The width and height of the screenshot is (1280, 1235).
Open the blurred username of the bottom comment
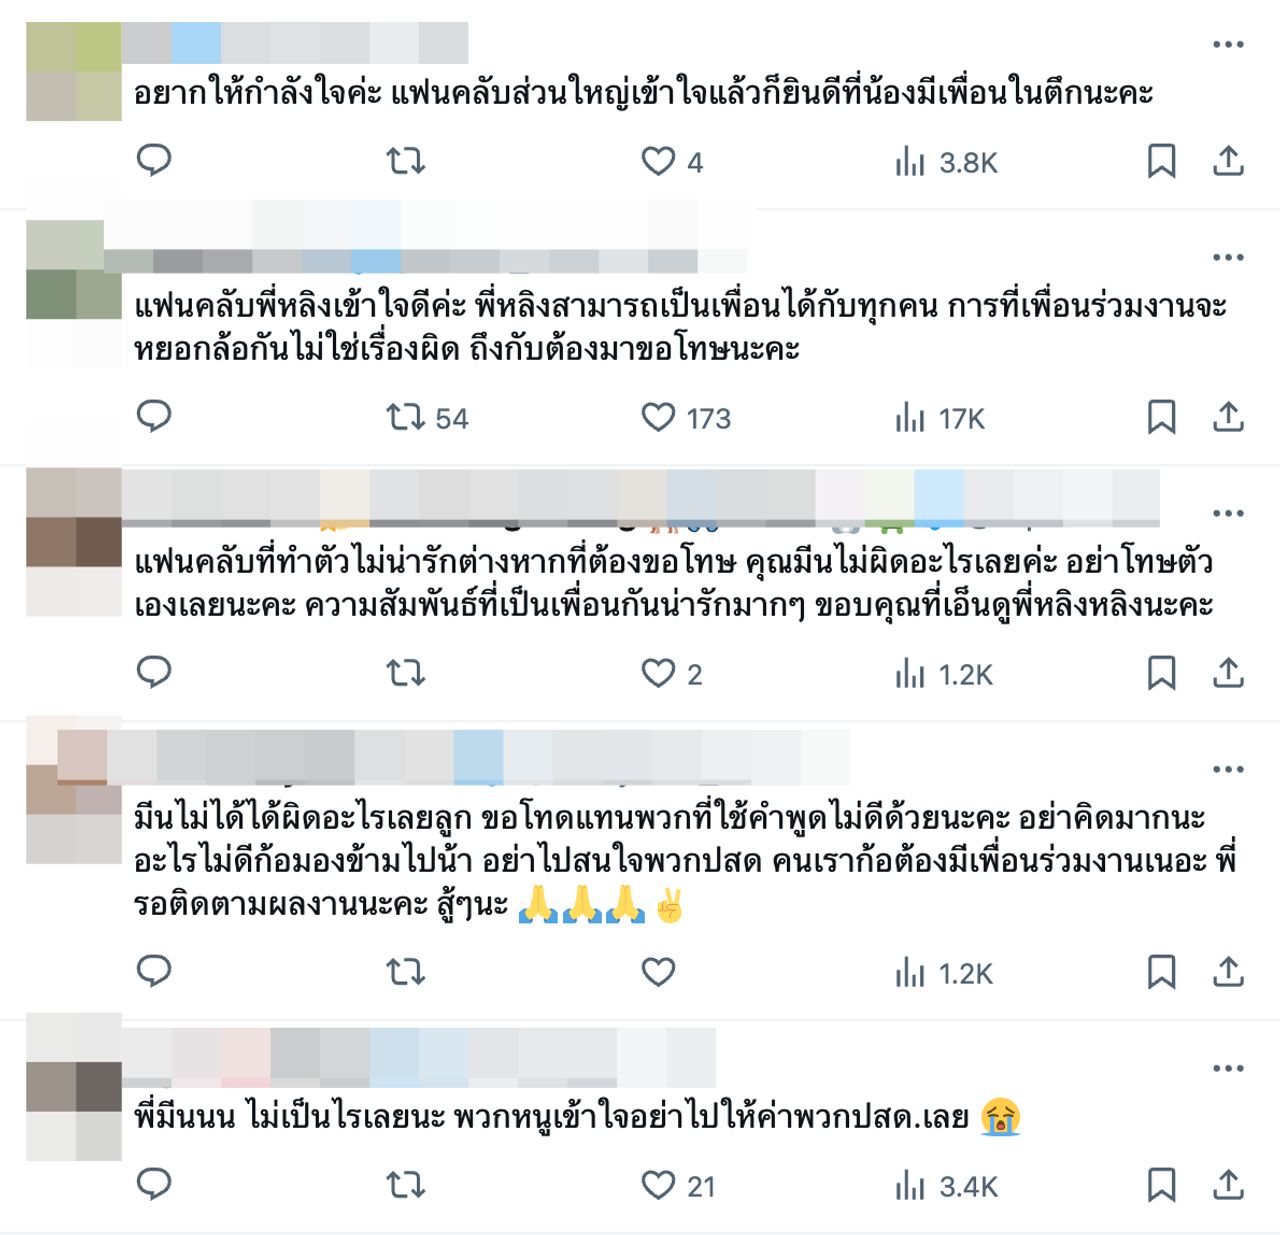[x=419, y=1057]
